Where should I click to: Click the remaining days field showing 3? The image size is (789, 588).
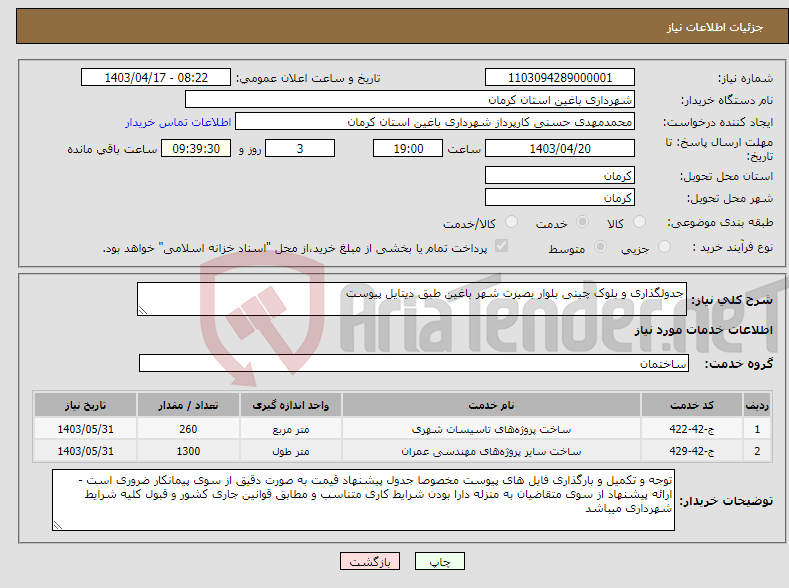[300, 148]
